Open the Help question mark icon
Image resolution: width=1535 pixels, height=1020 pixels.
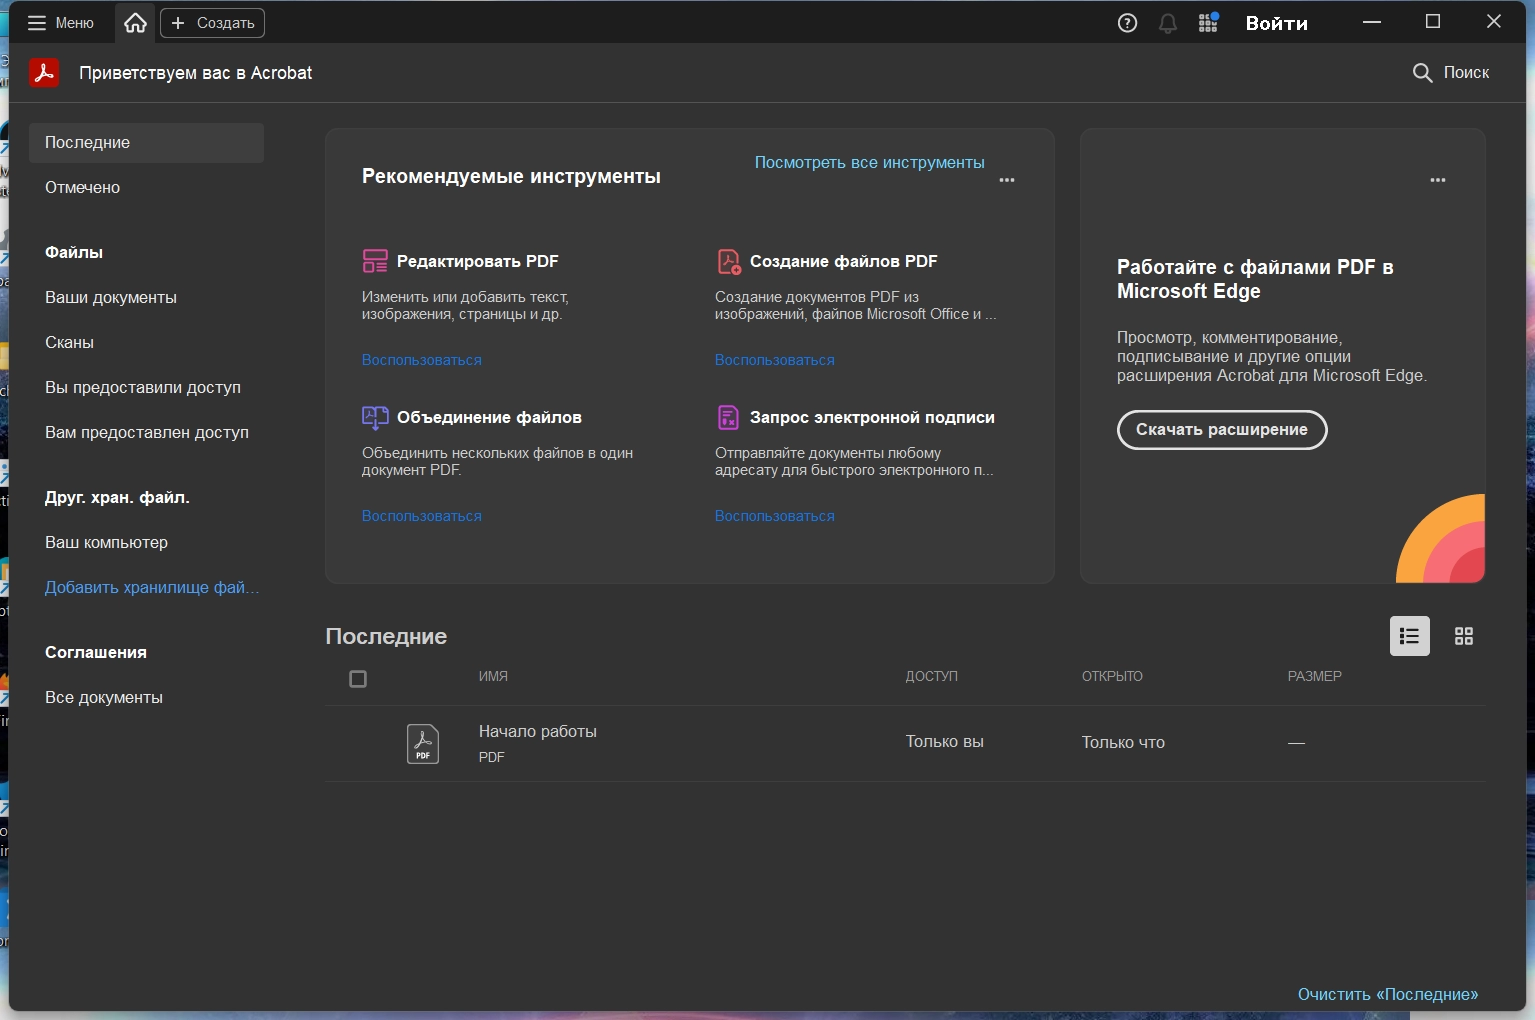click(1127, 23)
